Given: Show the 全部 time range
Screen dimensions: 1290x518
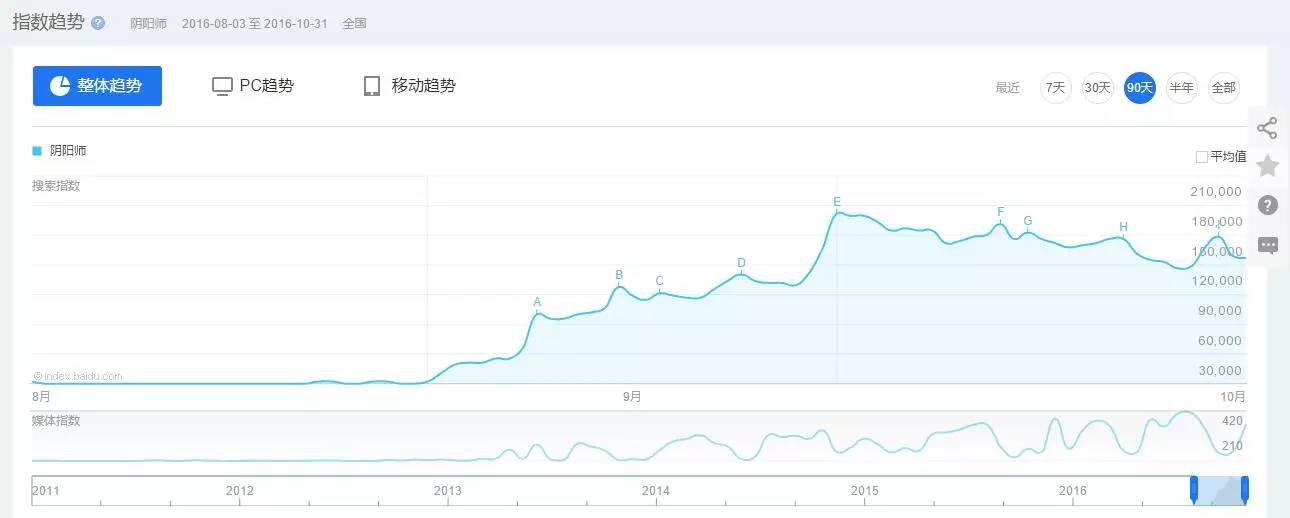Looking at the screenshot, I should tap(1224, 88).
